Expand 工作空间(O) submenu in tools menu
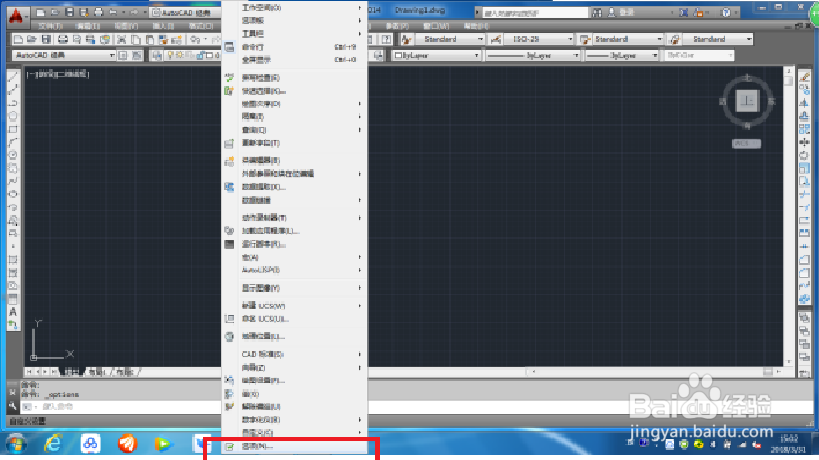The image size is (819, 460). [295, 8]
